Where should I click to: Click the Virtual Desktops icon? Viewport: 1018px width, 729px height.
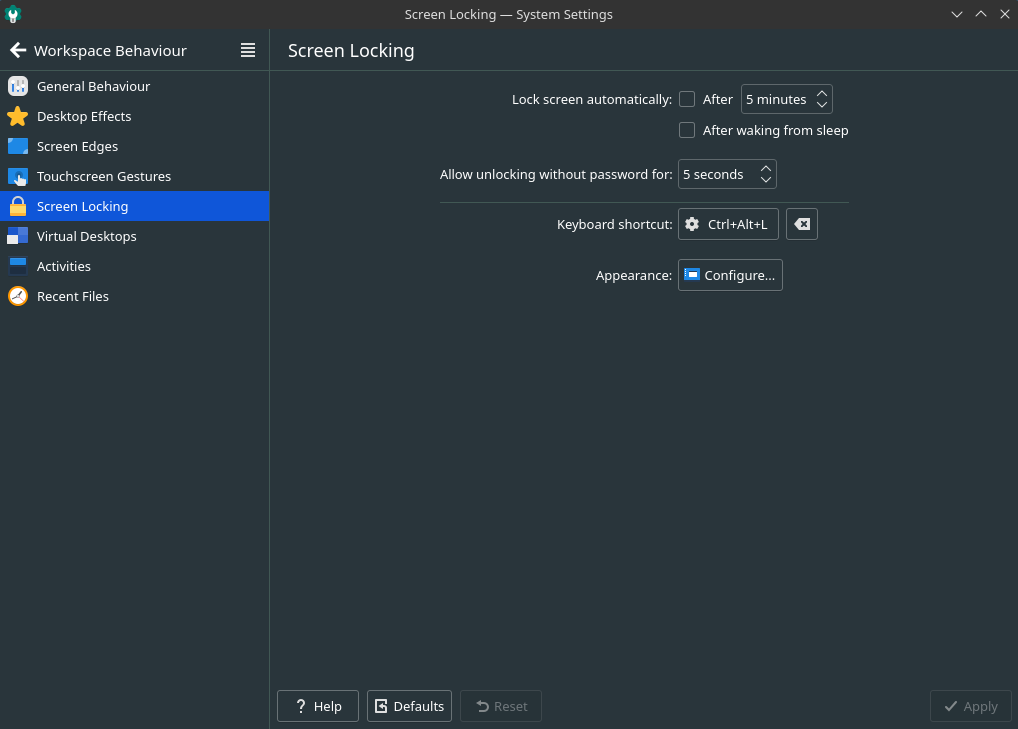coord(18,236)
